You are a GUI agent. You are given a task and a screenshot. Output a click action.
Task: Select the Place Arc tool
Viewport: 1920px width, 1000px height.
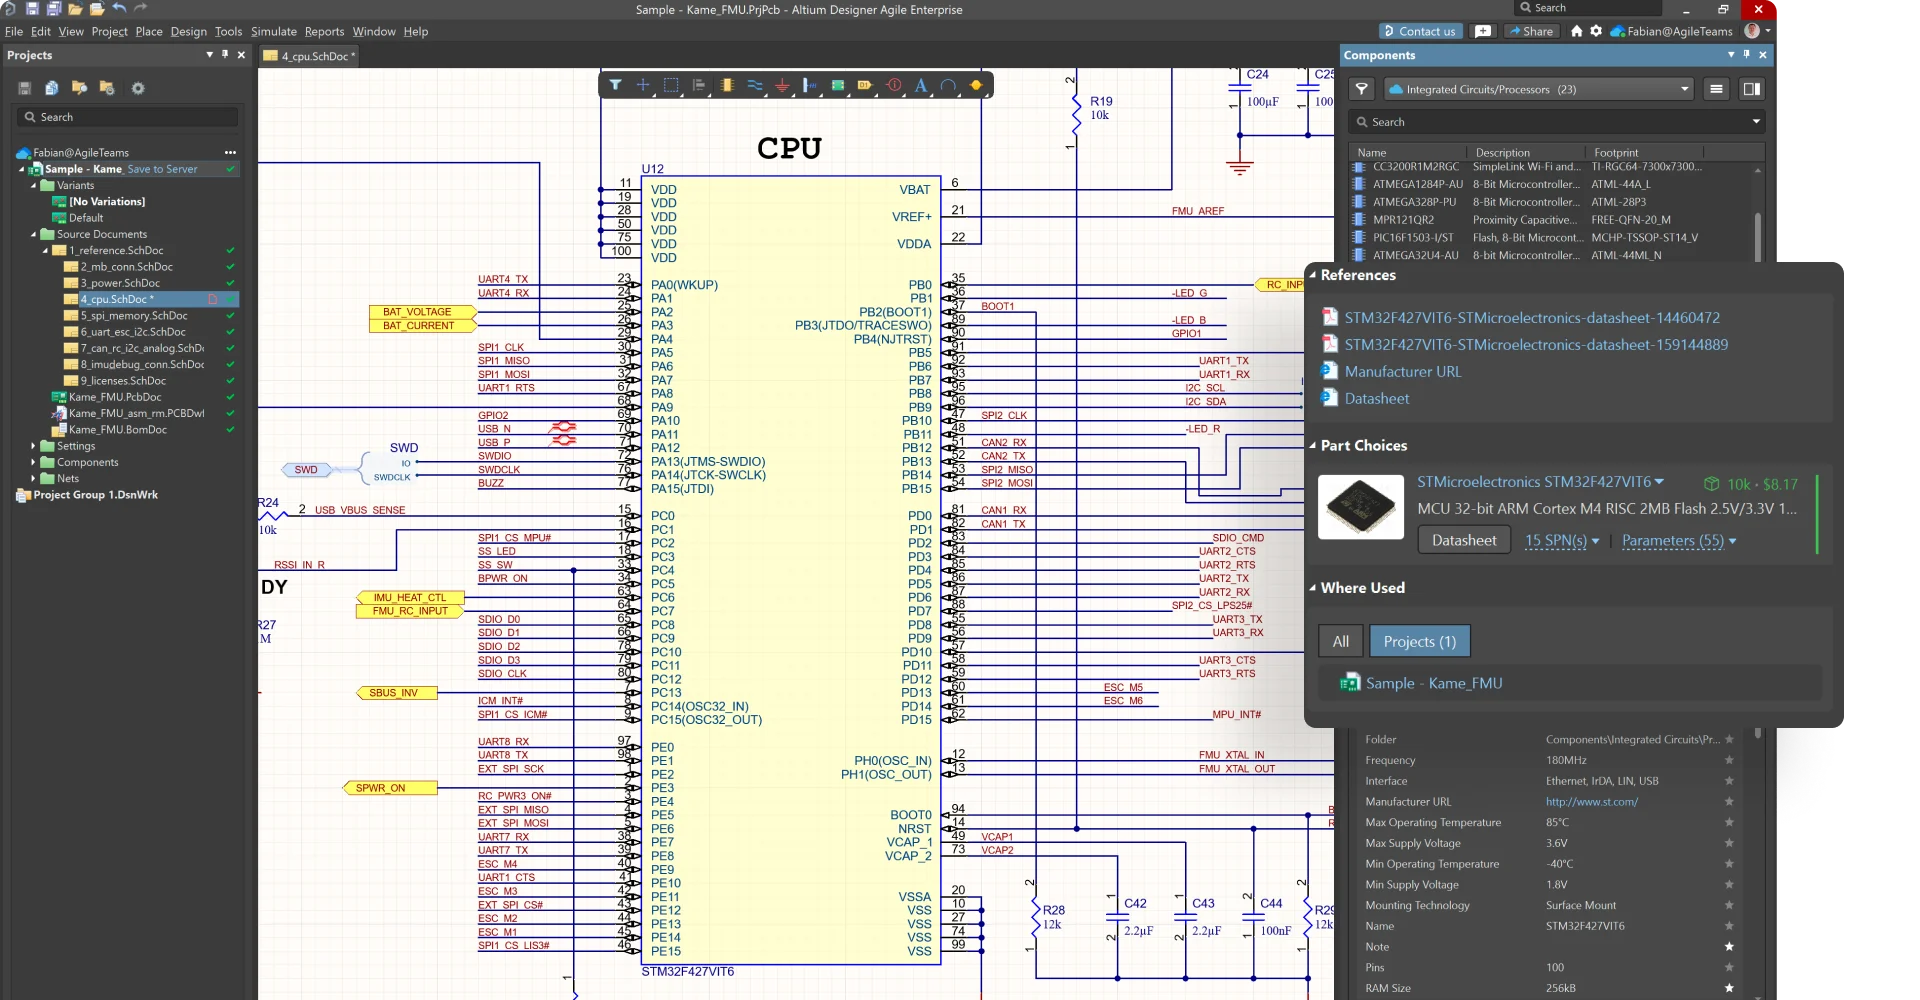[948, 86]
